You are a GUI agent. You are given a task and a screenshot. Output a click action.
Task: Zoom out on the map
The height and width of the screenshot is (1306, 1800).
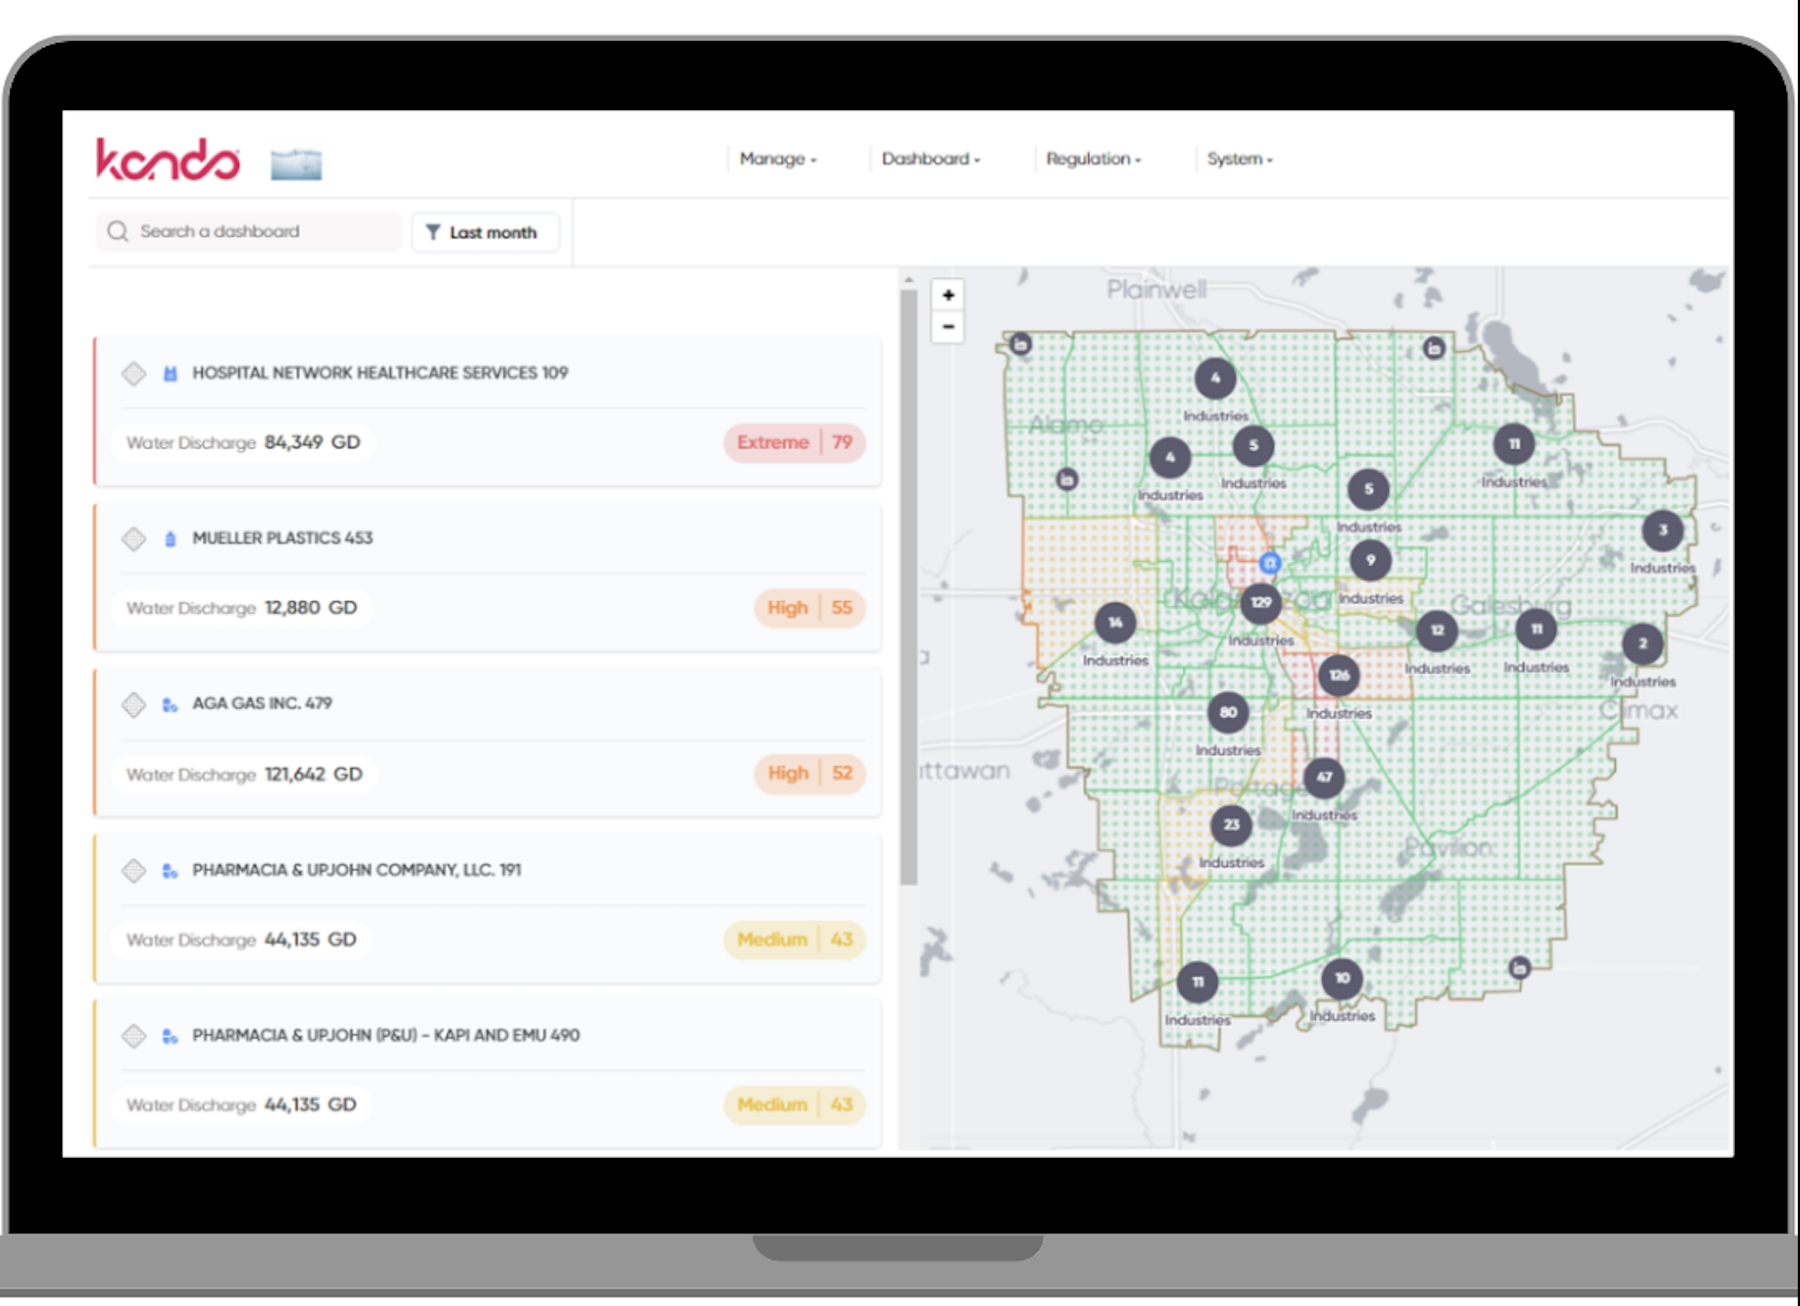pos(948,327)
